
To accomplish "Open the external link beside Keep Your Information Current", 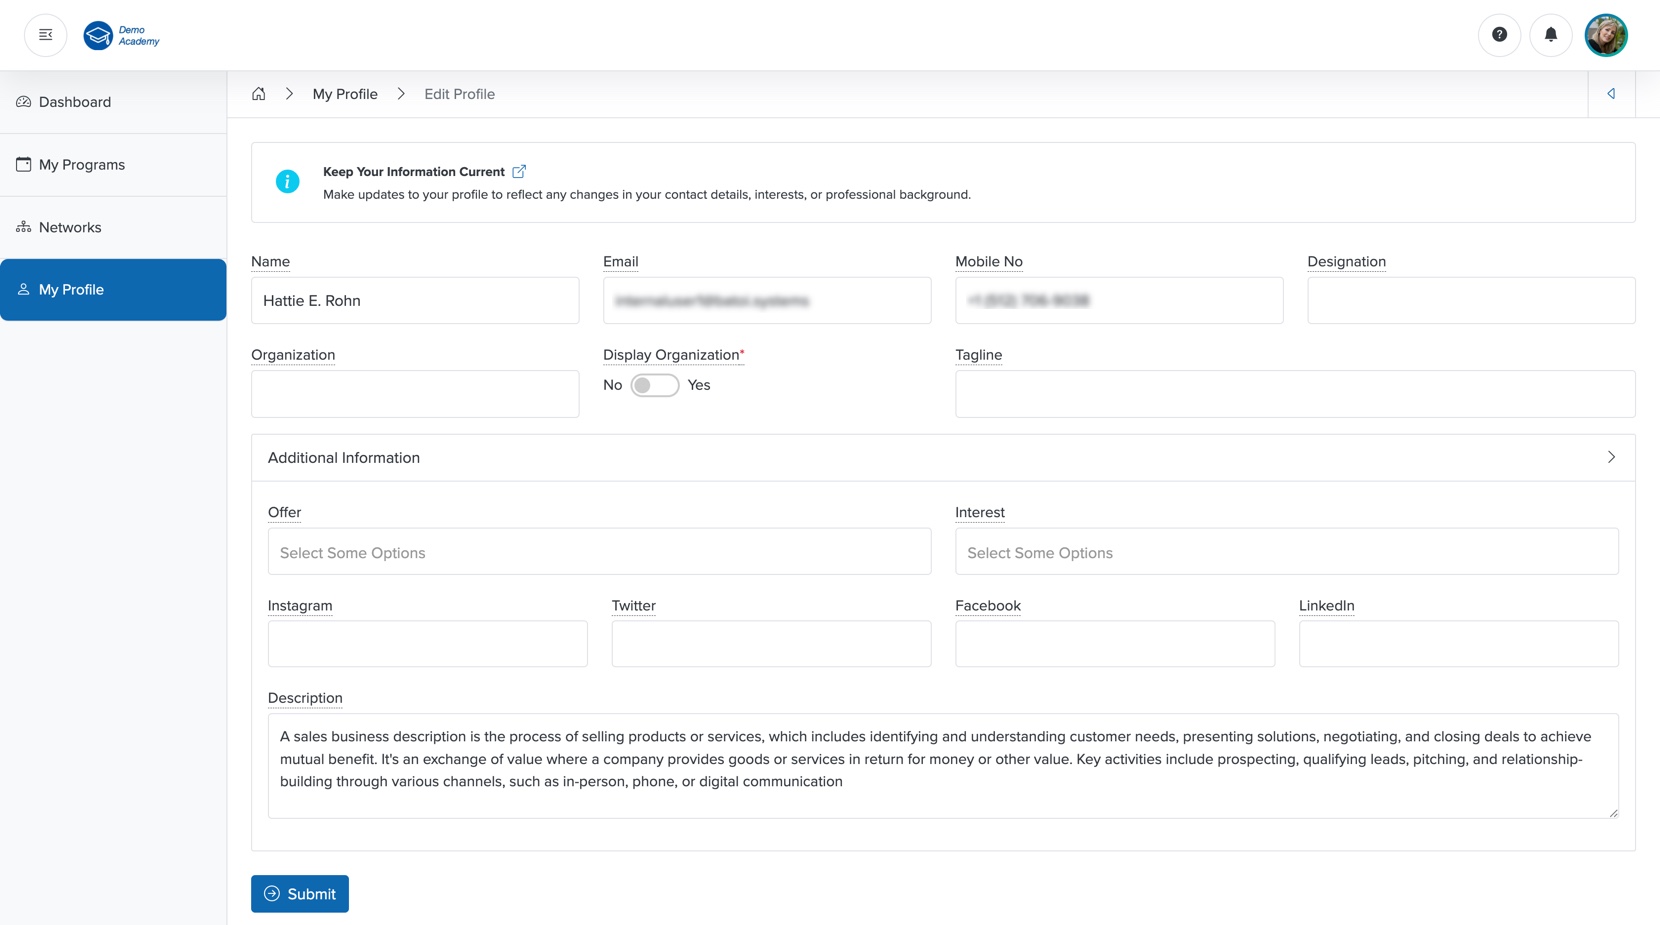I will (520, 171).
